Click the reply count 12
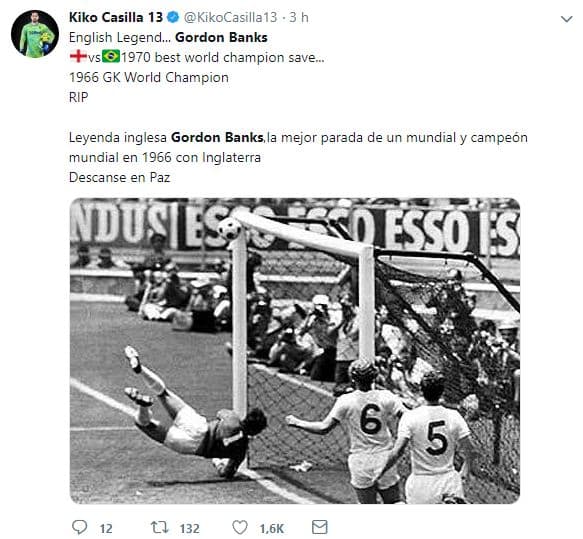Screen dimensions: 583x539 click(x=106, y=529)
